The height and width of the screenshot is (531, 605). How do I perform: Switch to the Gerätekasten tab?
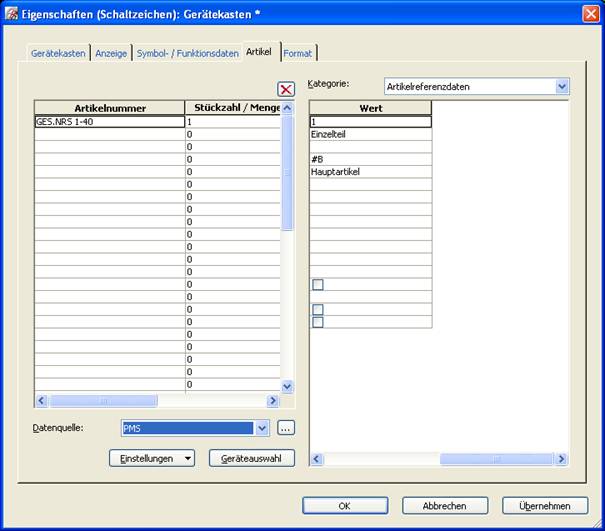58,53
